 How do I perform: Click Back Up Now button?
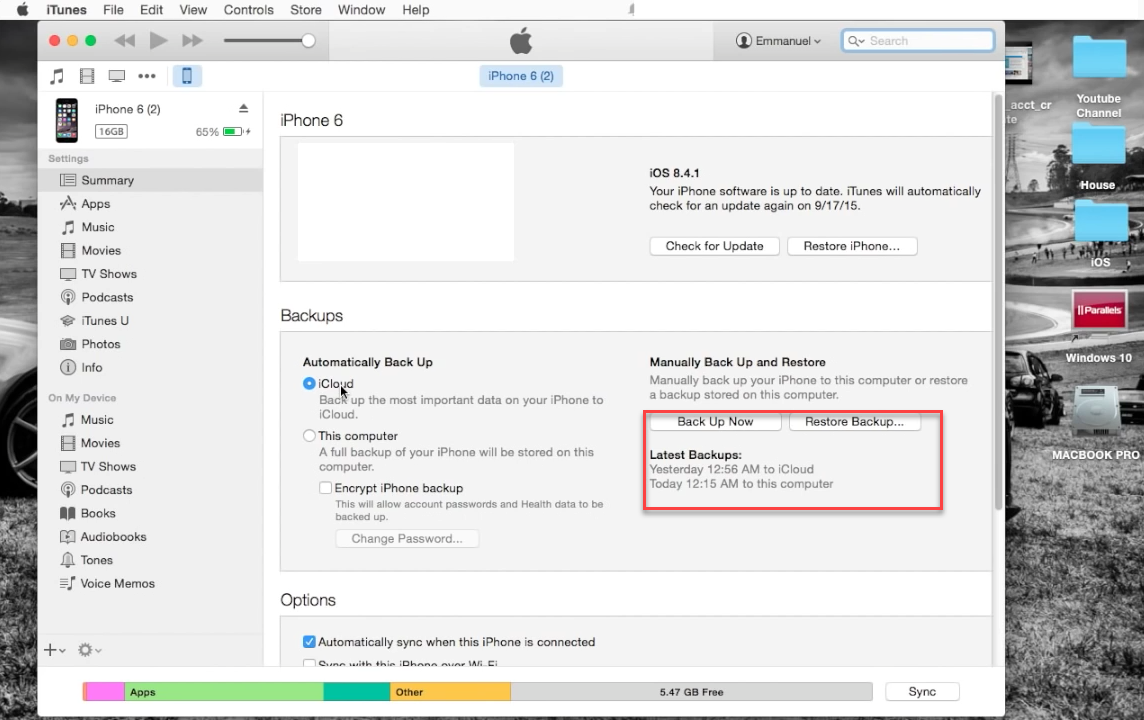coord(715,422)
